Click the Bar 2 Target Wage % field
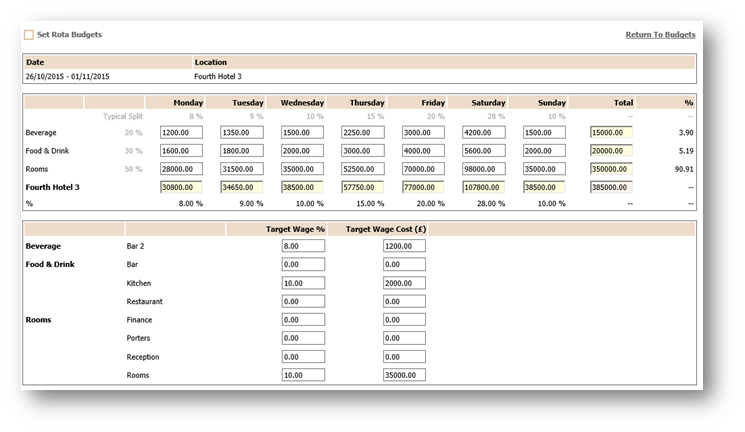 (303, 245)
